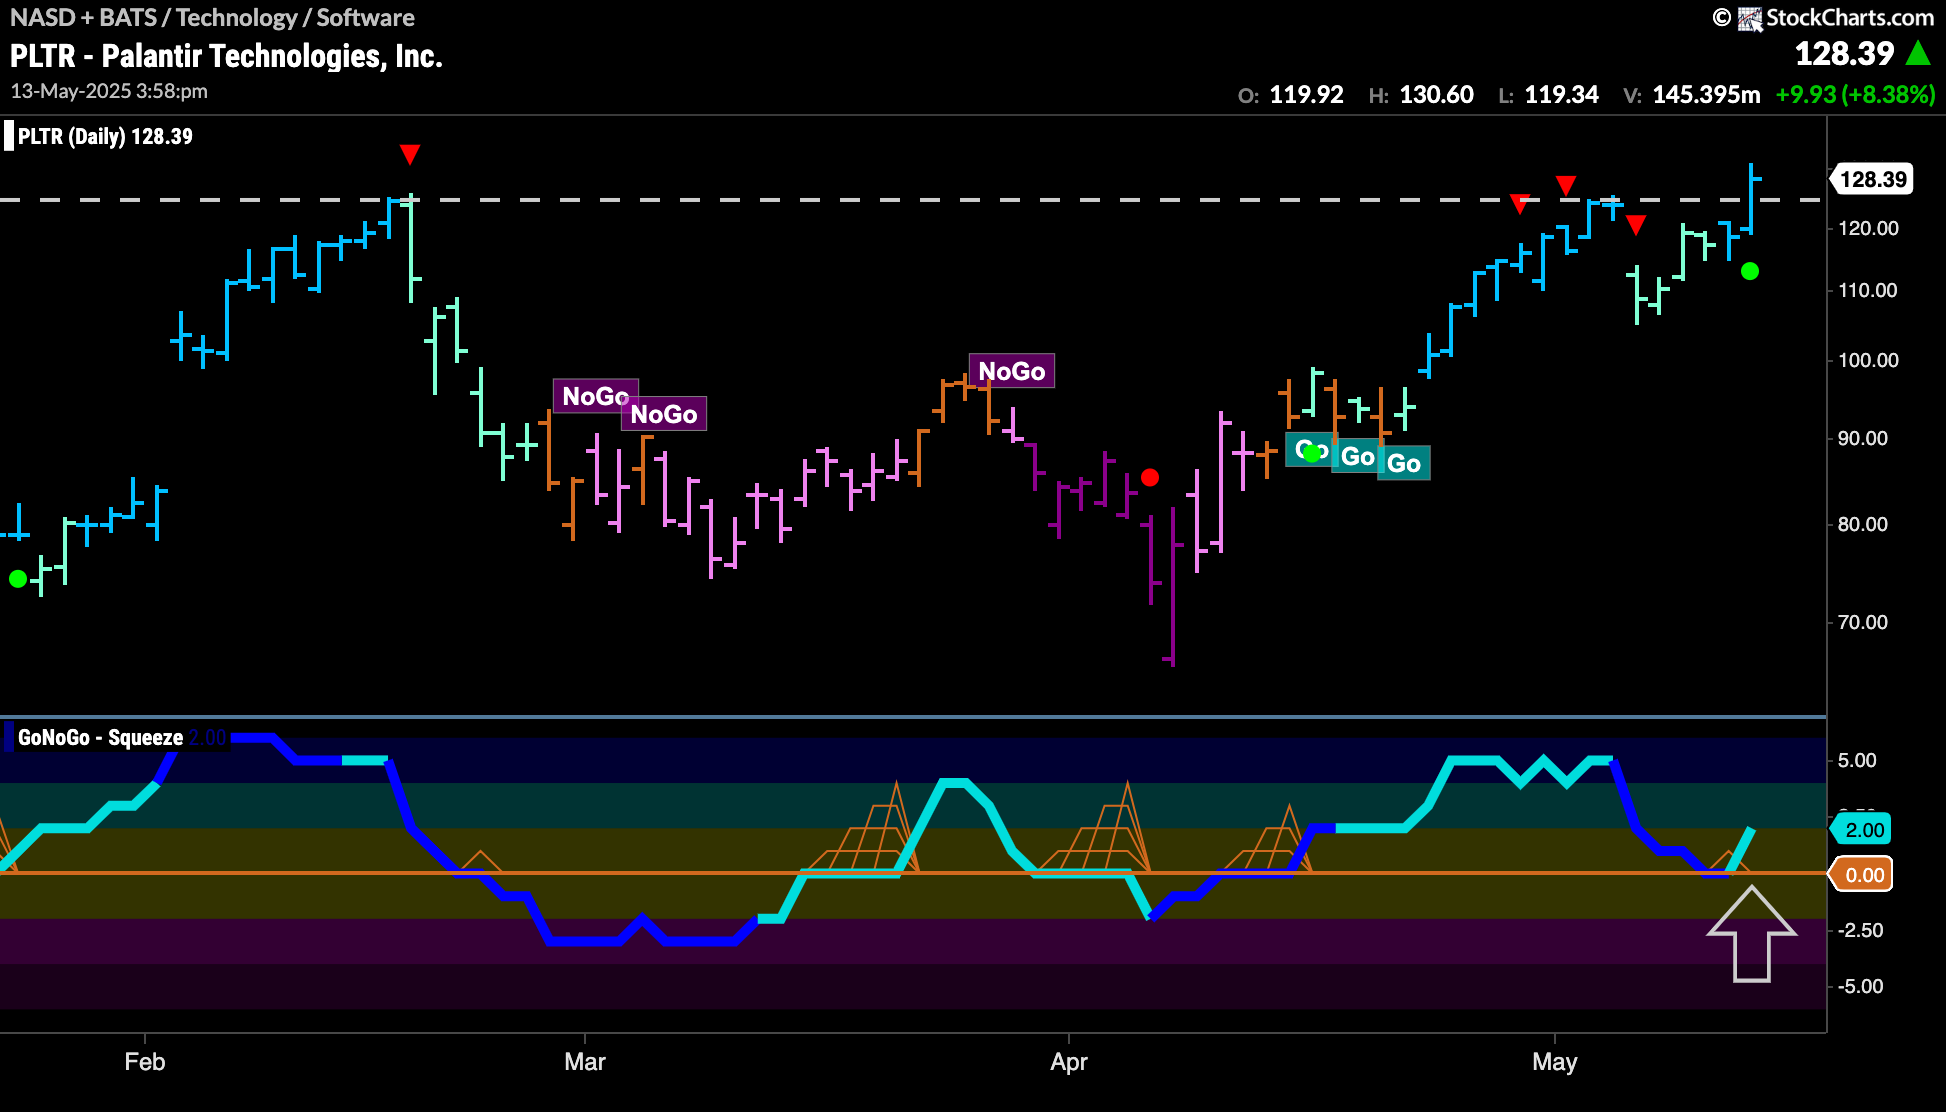Click the rightmost Go label in mid April
This screenshot has height=1112, width=1946.
(1404, 463)
